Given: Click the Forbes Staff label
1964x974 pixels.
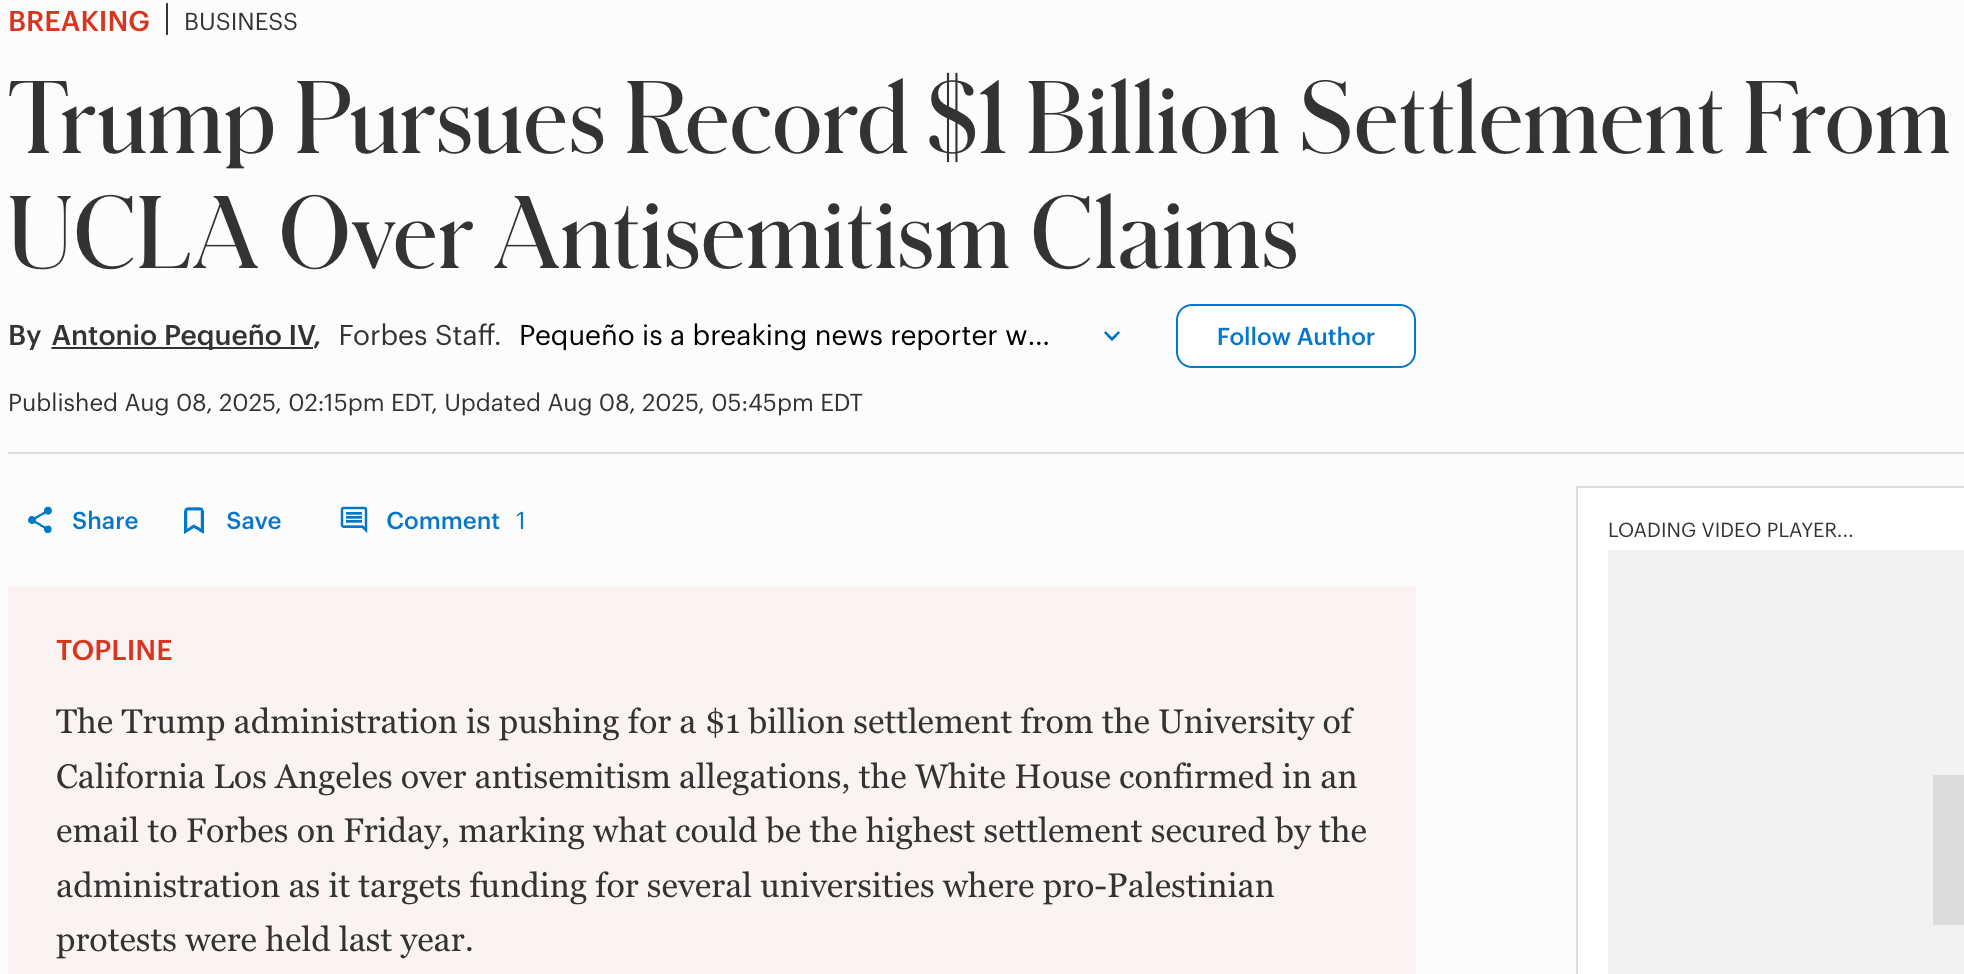Looking at the screenshot, I should (419, 335).
